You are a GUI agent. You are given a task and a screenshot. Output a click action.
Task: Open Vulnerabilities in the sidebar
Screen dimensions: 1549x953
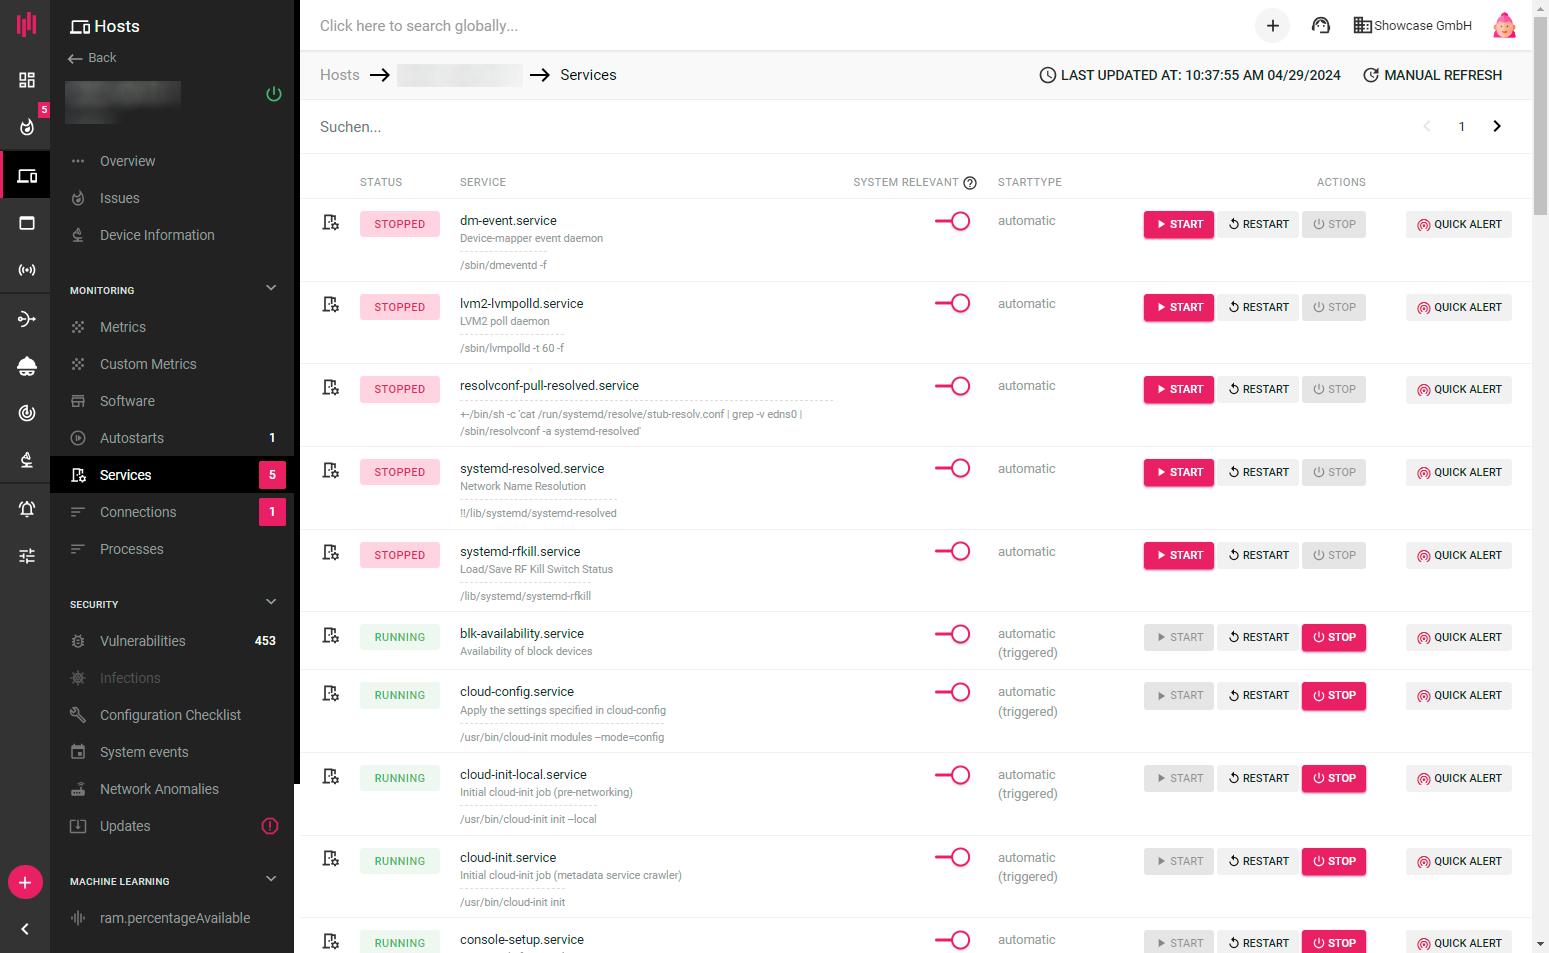[x=143, y=641]
